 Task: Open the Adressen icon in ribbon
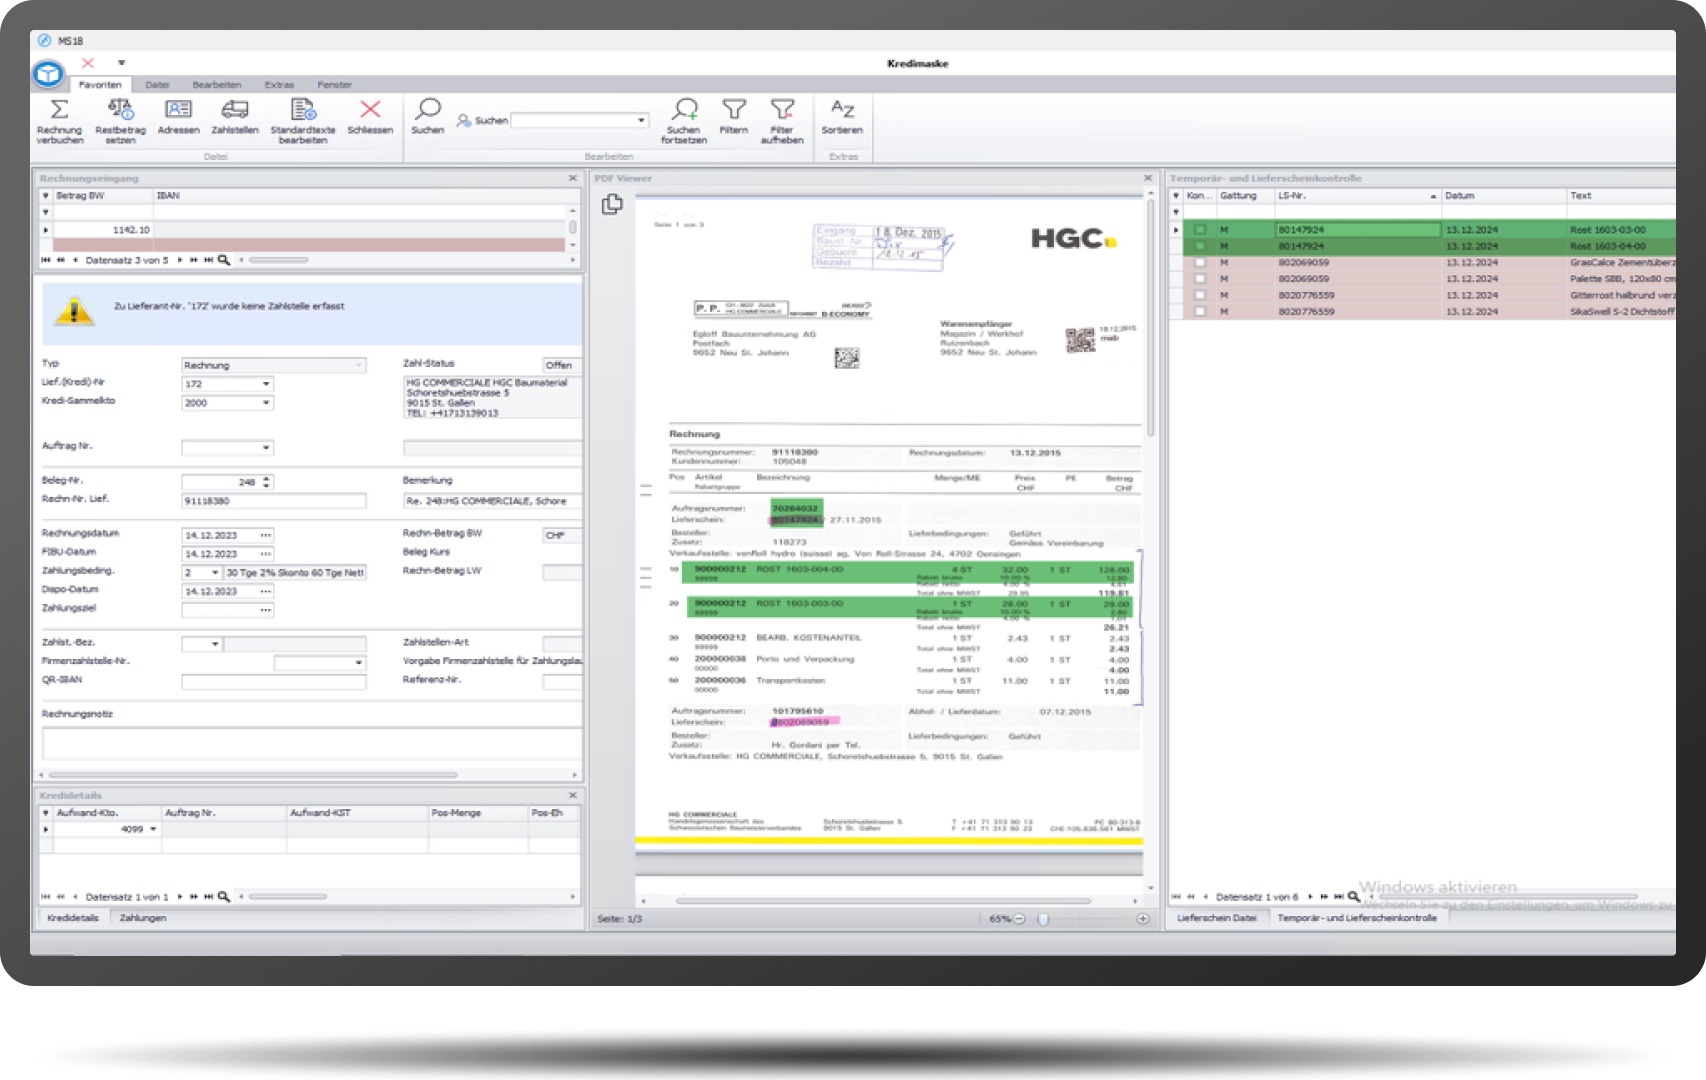point(178,110)
